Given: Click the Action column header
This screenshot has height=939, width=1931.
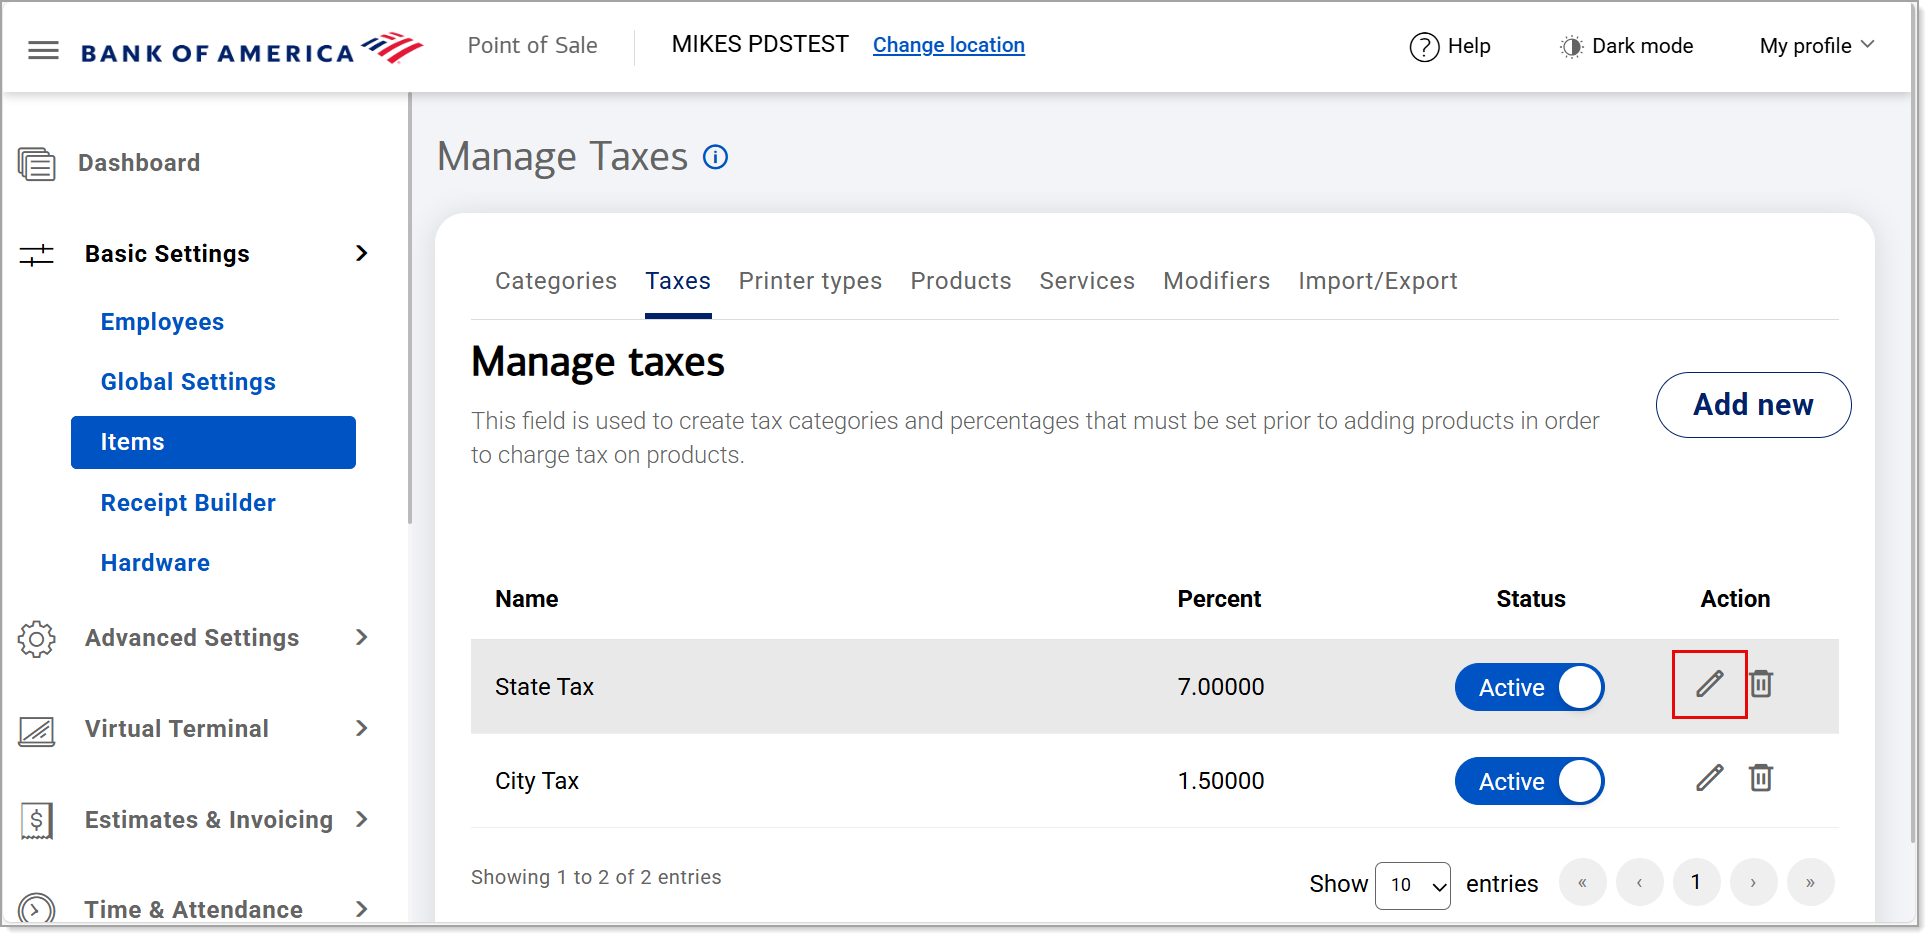Looking at the screenshot, I should point(1736,600).
